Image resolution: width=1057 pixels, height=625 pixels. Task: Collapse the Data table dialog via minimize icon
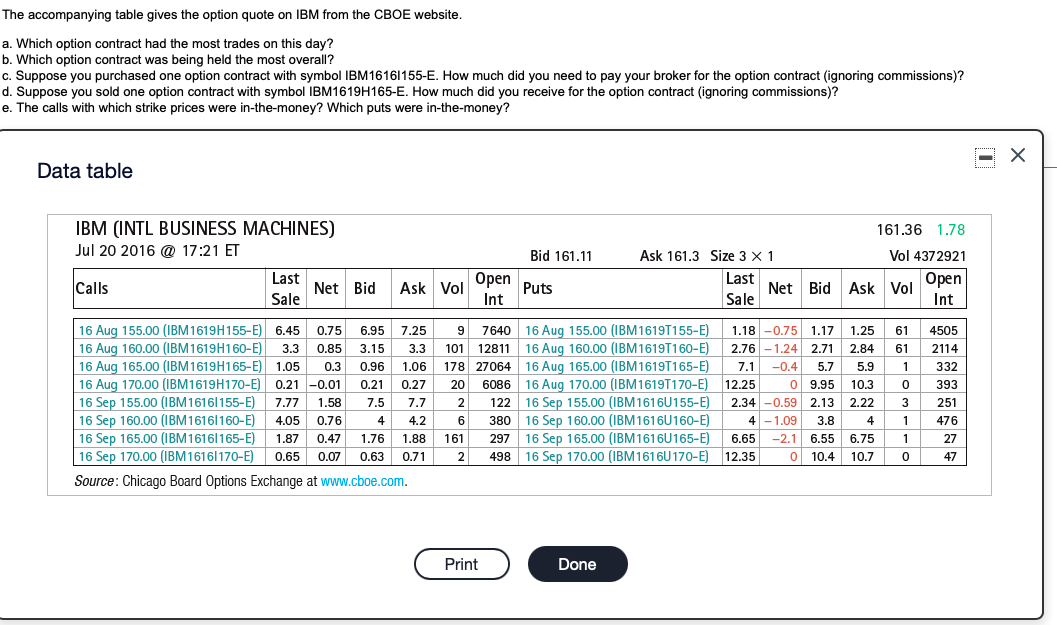pyautogui.click(x=985, y=156)
